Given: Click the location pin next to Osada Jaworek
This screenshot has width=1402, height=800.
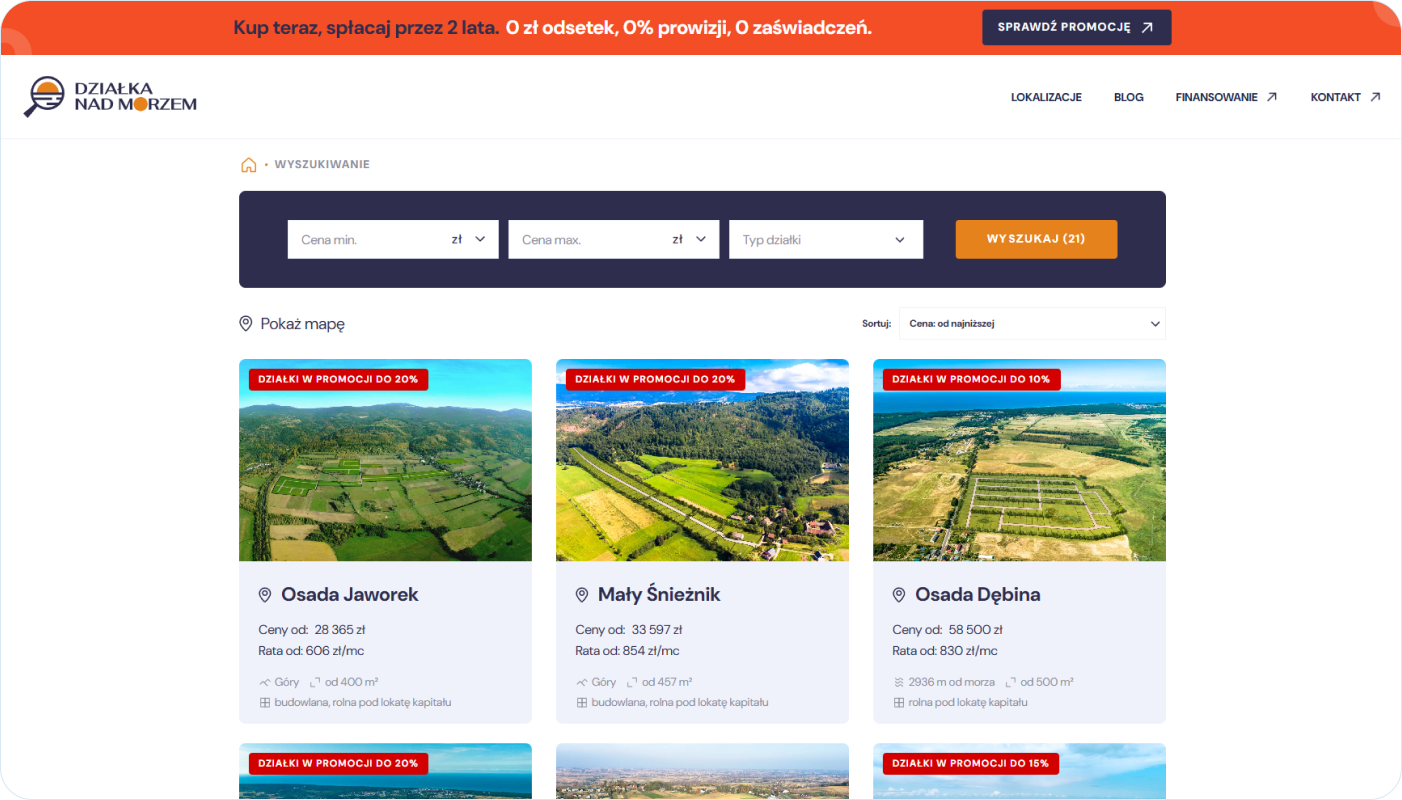Looking at the screenshot, I should pos(265,595).
